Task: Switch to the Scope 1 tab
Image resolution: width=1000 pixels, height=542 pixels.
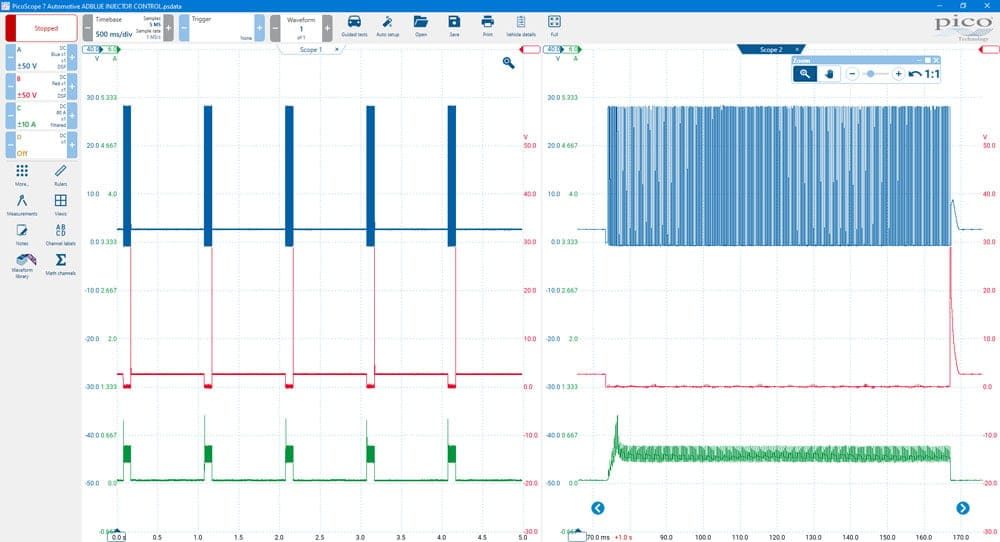Action: [x=311, y=49]
